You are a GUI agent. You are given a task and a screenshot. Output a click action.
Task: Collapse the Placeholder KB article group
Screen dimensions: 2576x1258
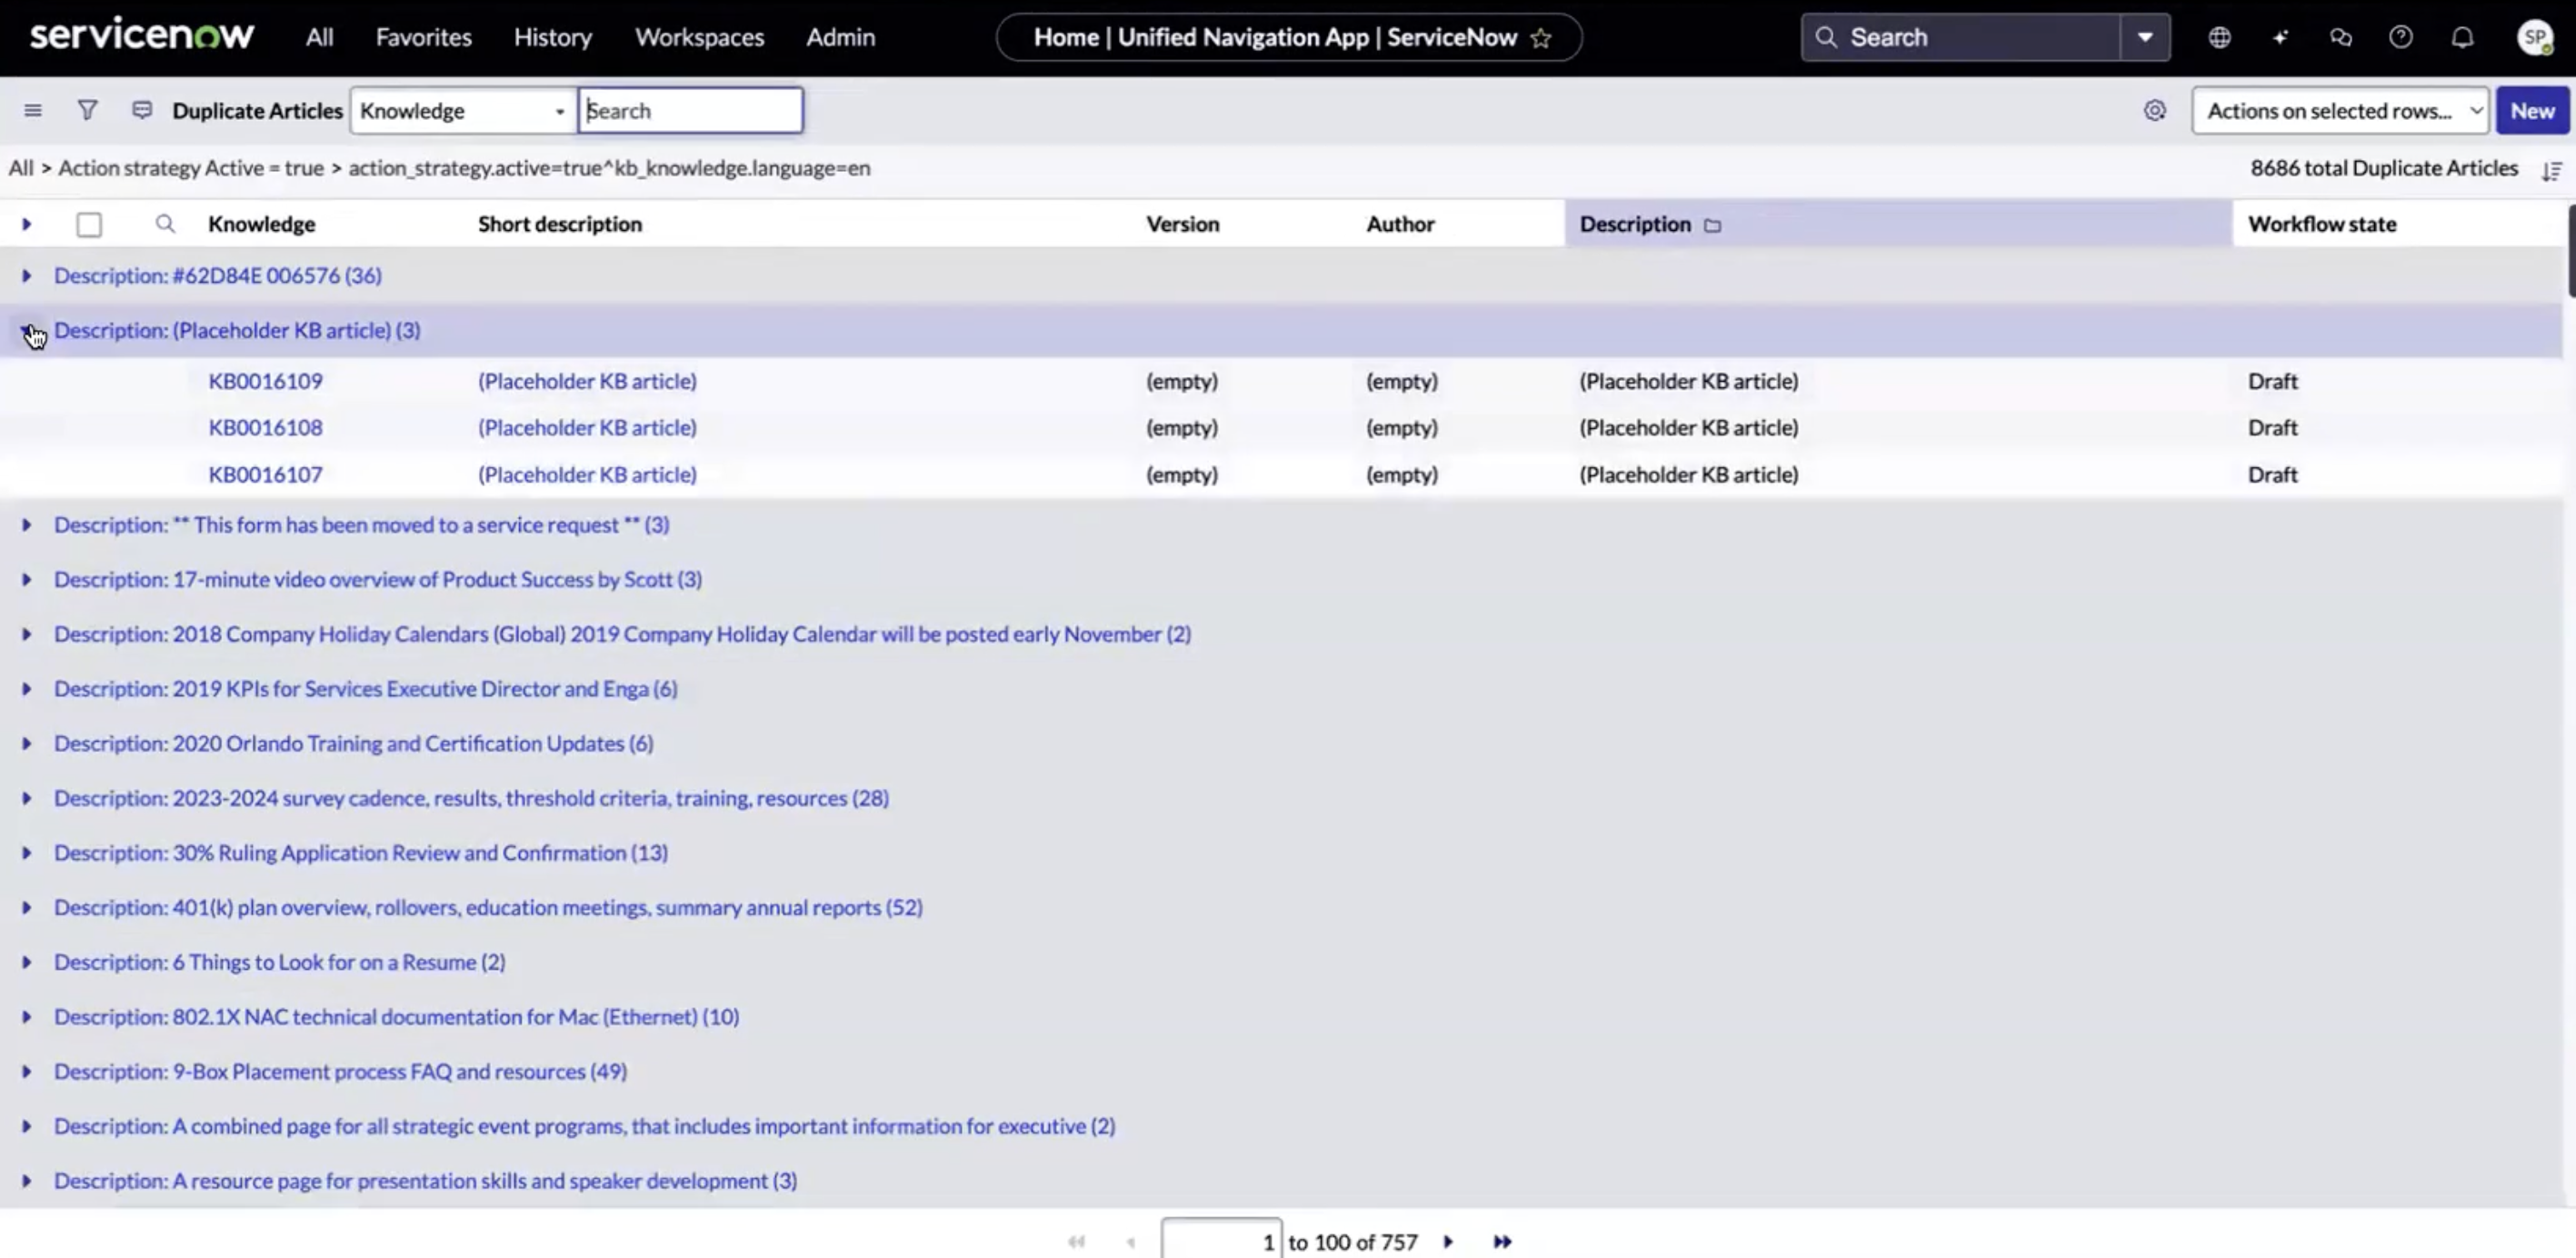[27, 330]
